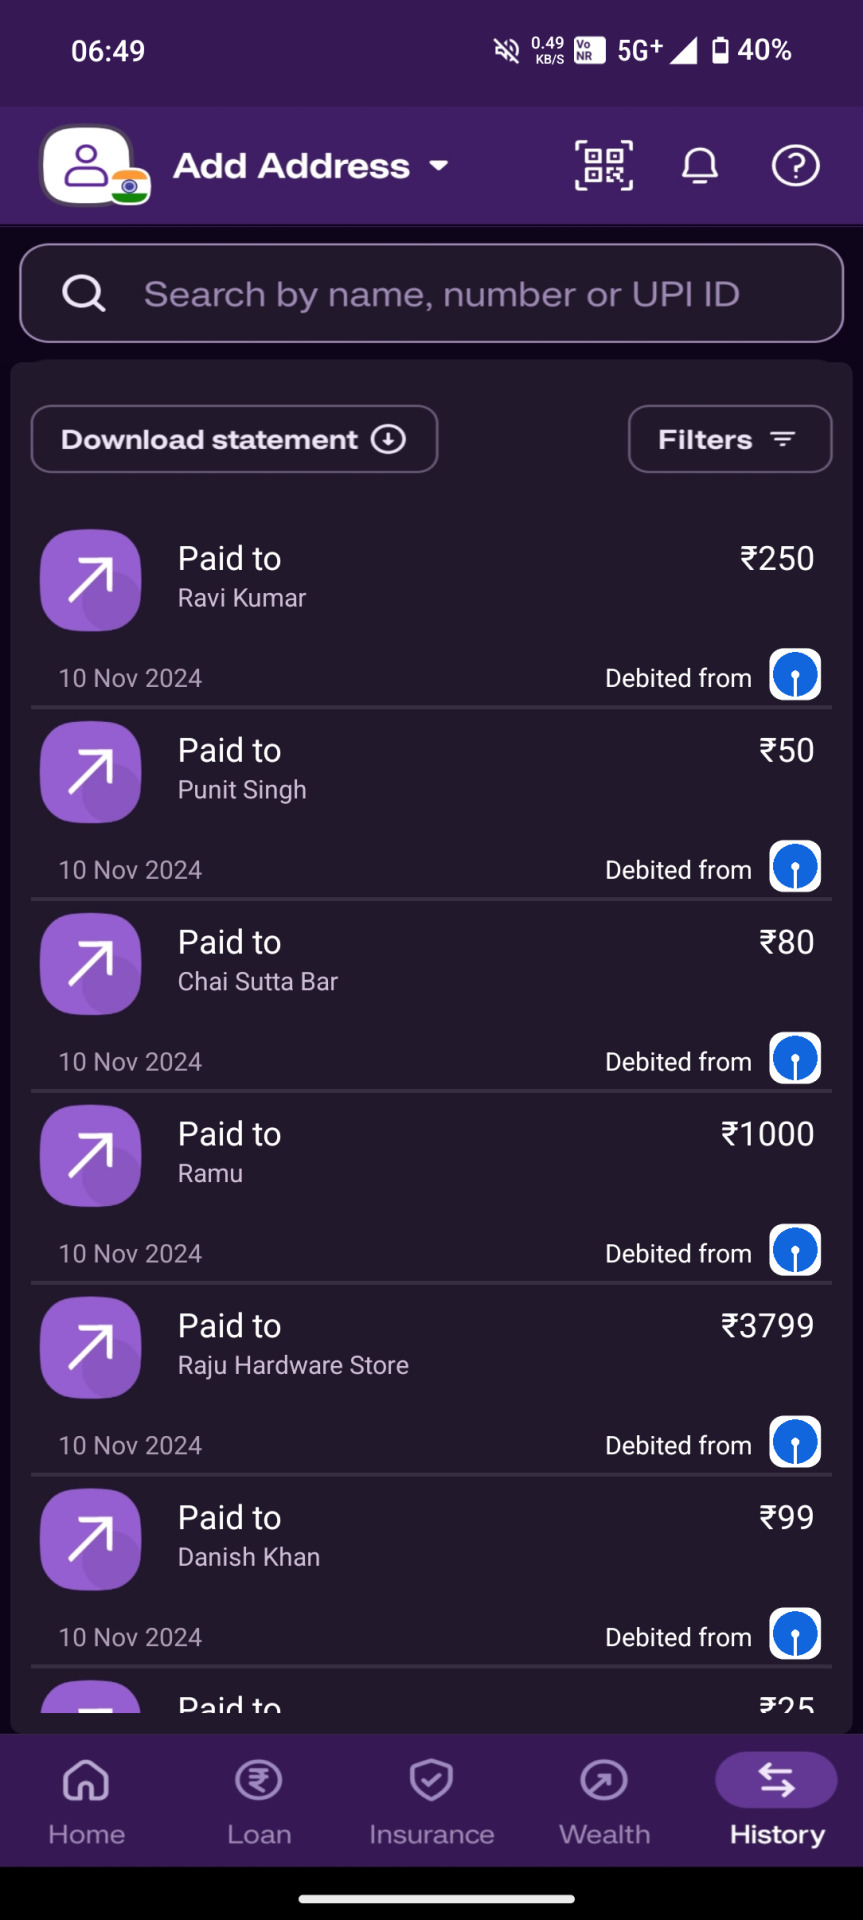Click the Download statement button
Screen dimensions: 863x1920
(234, 439)
